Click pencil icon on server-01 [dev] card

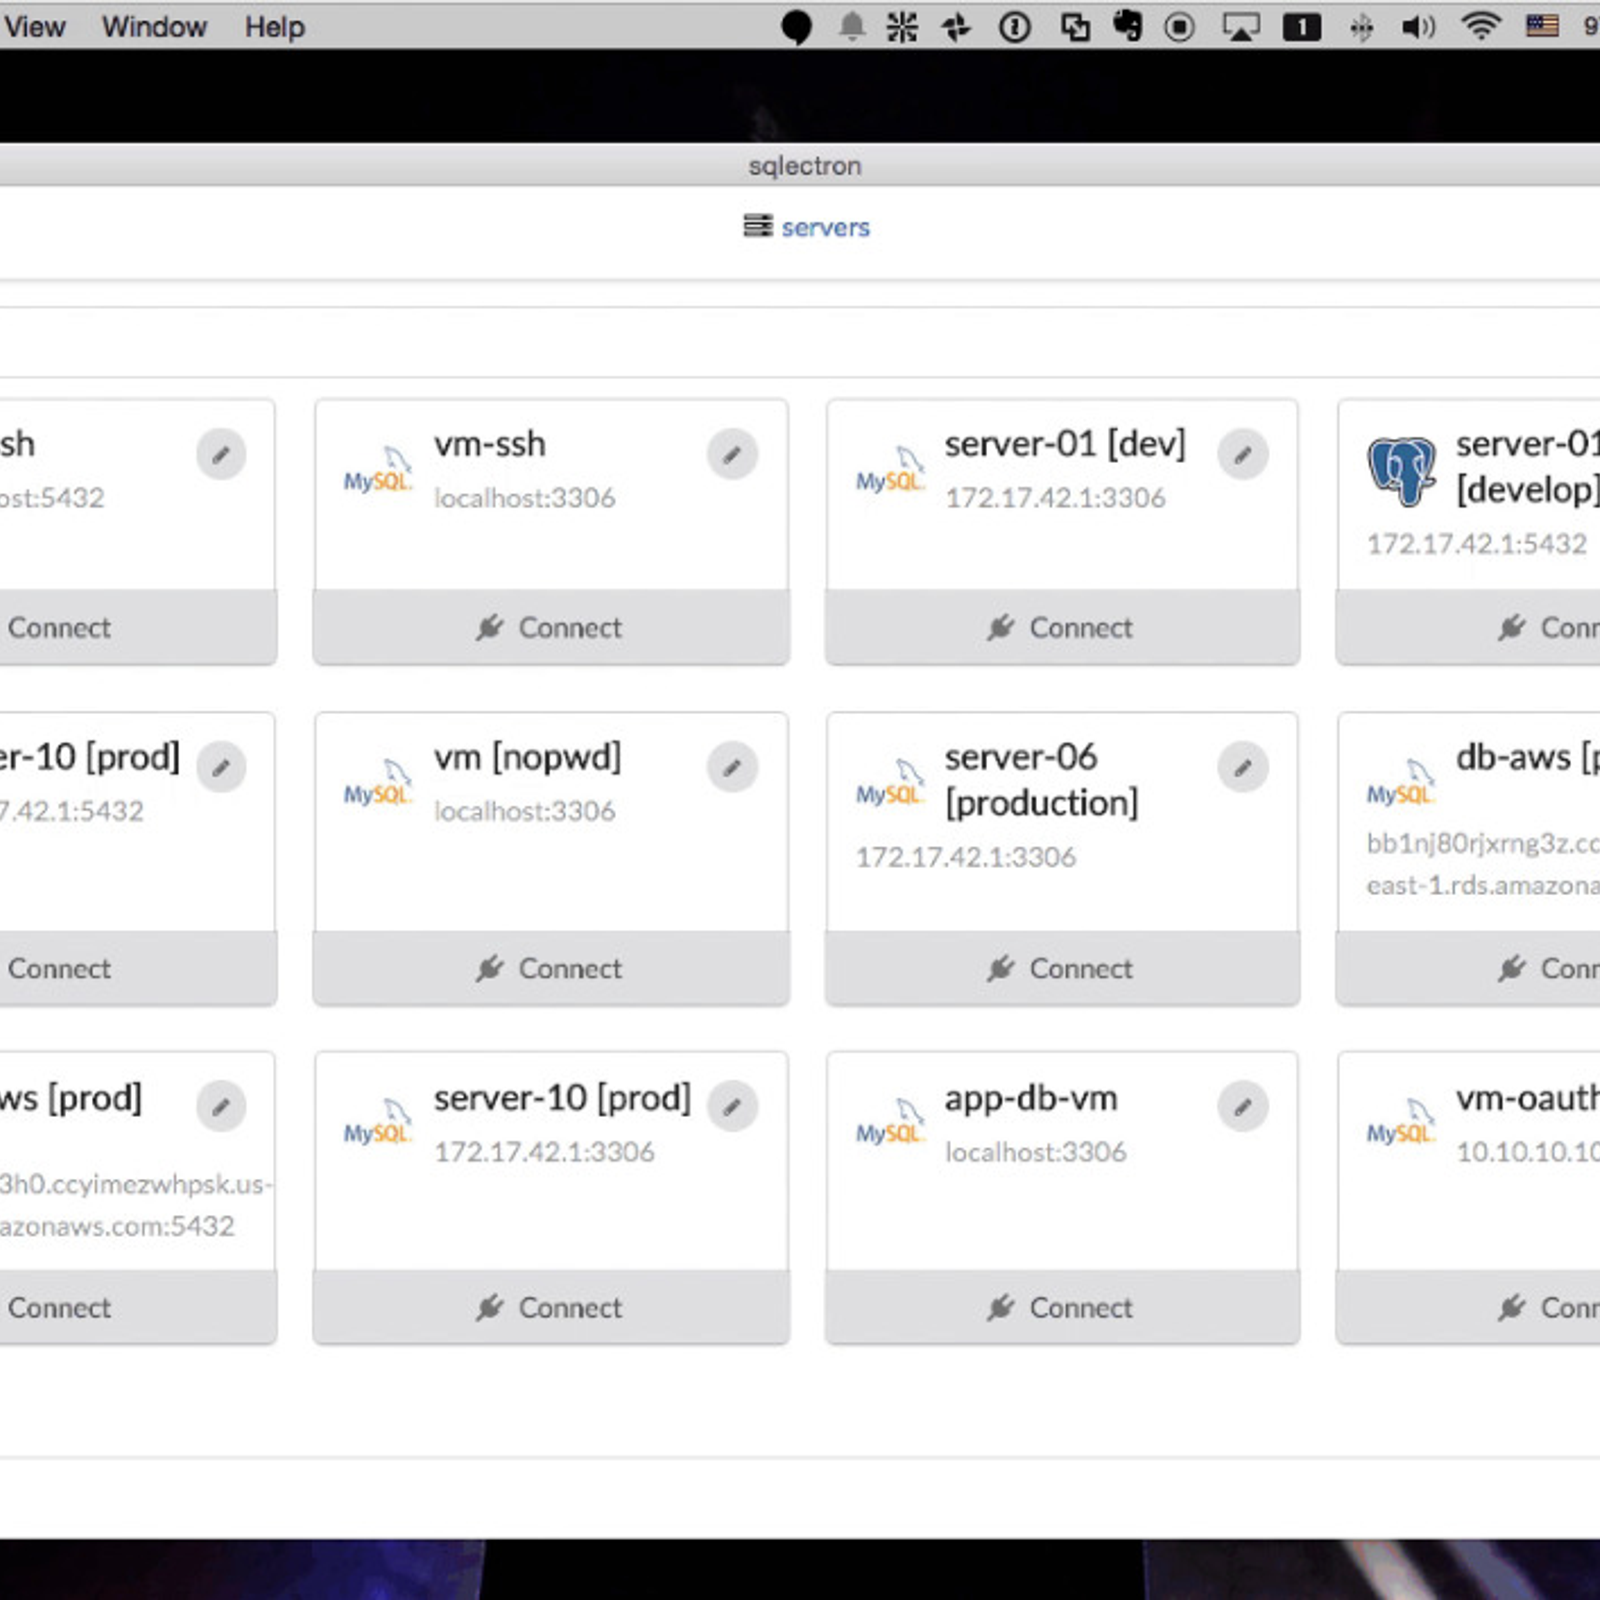coord(1243,455)
